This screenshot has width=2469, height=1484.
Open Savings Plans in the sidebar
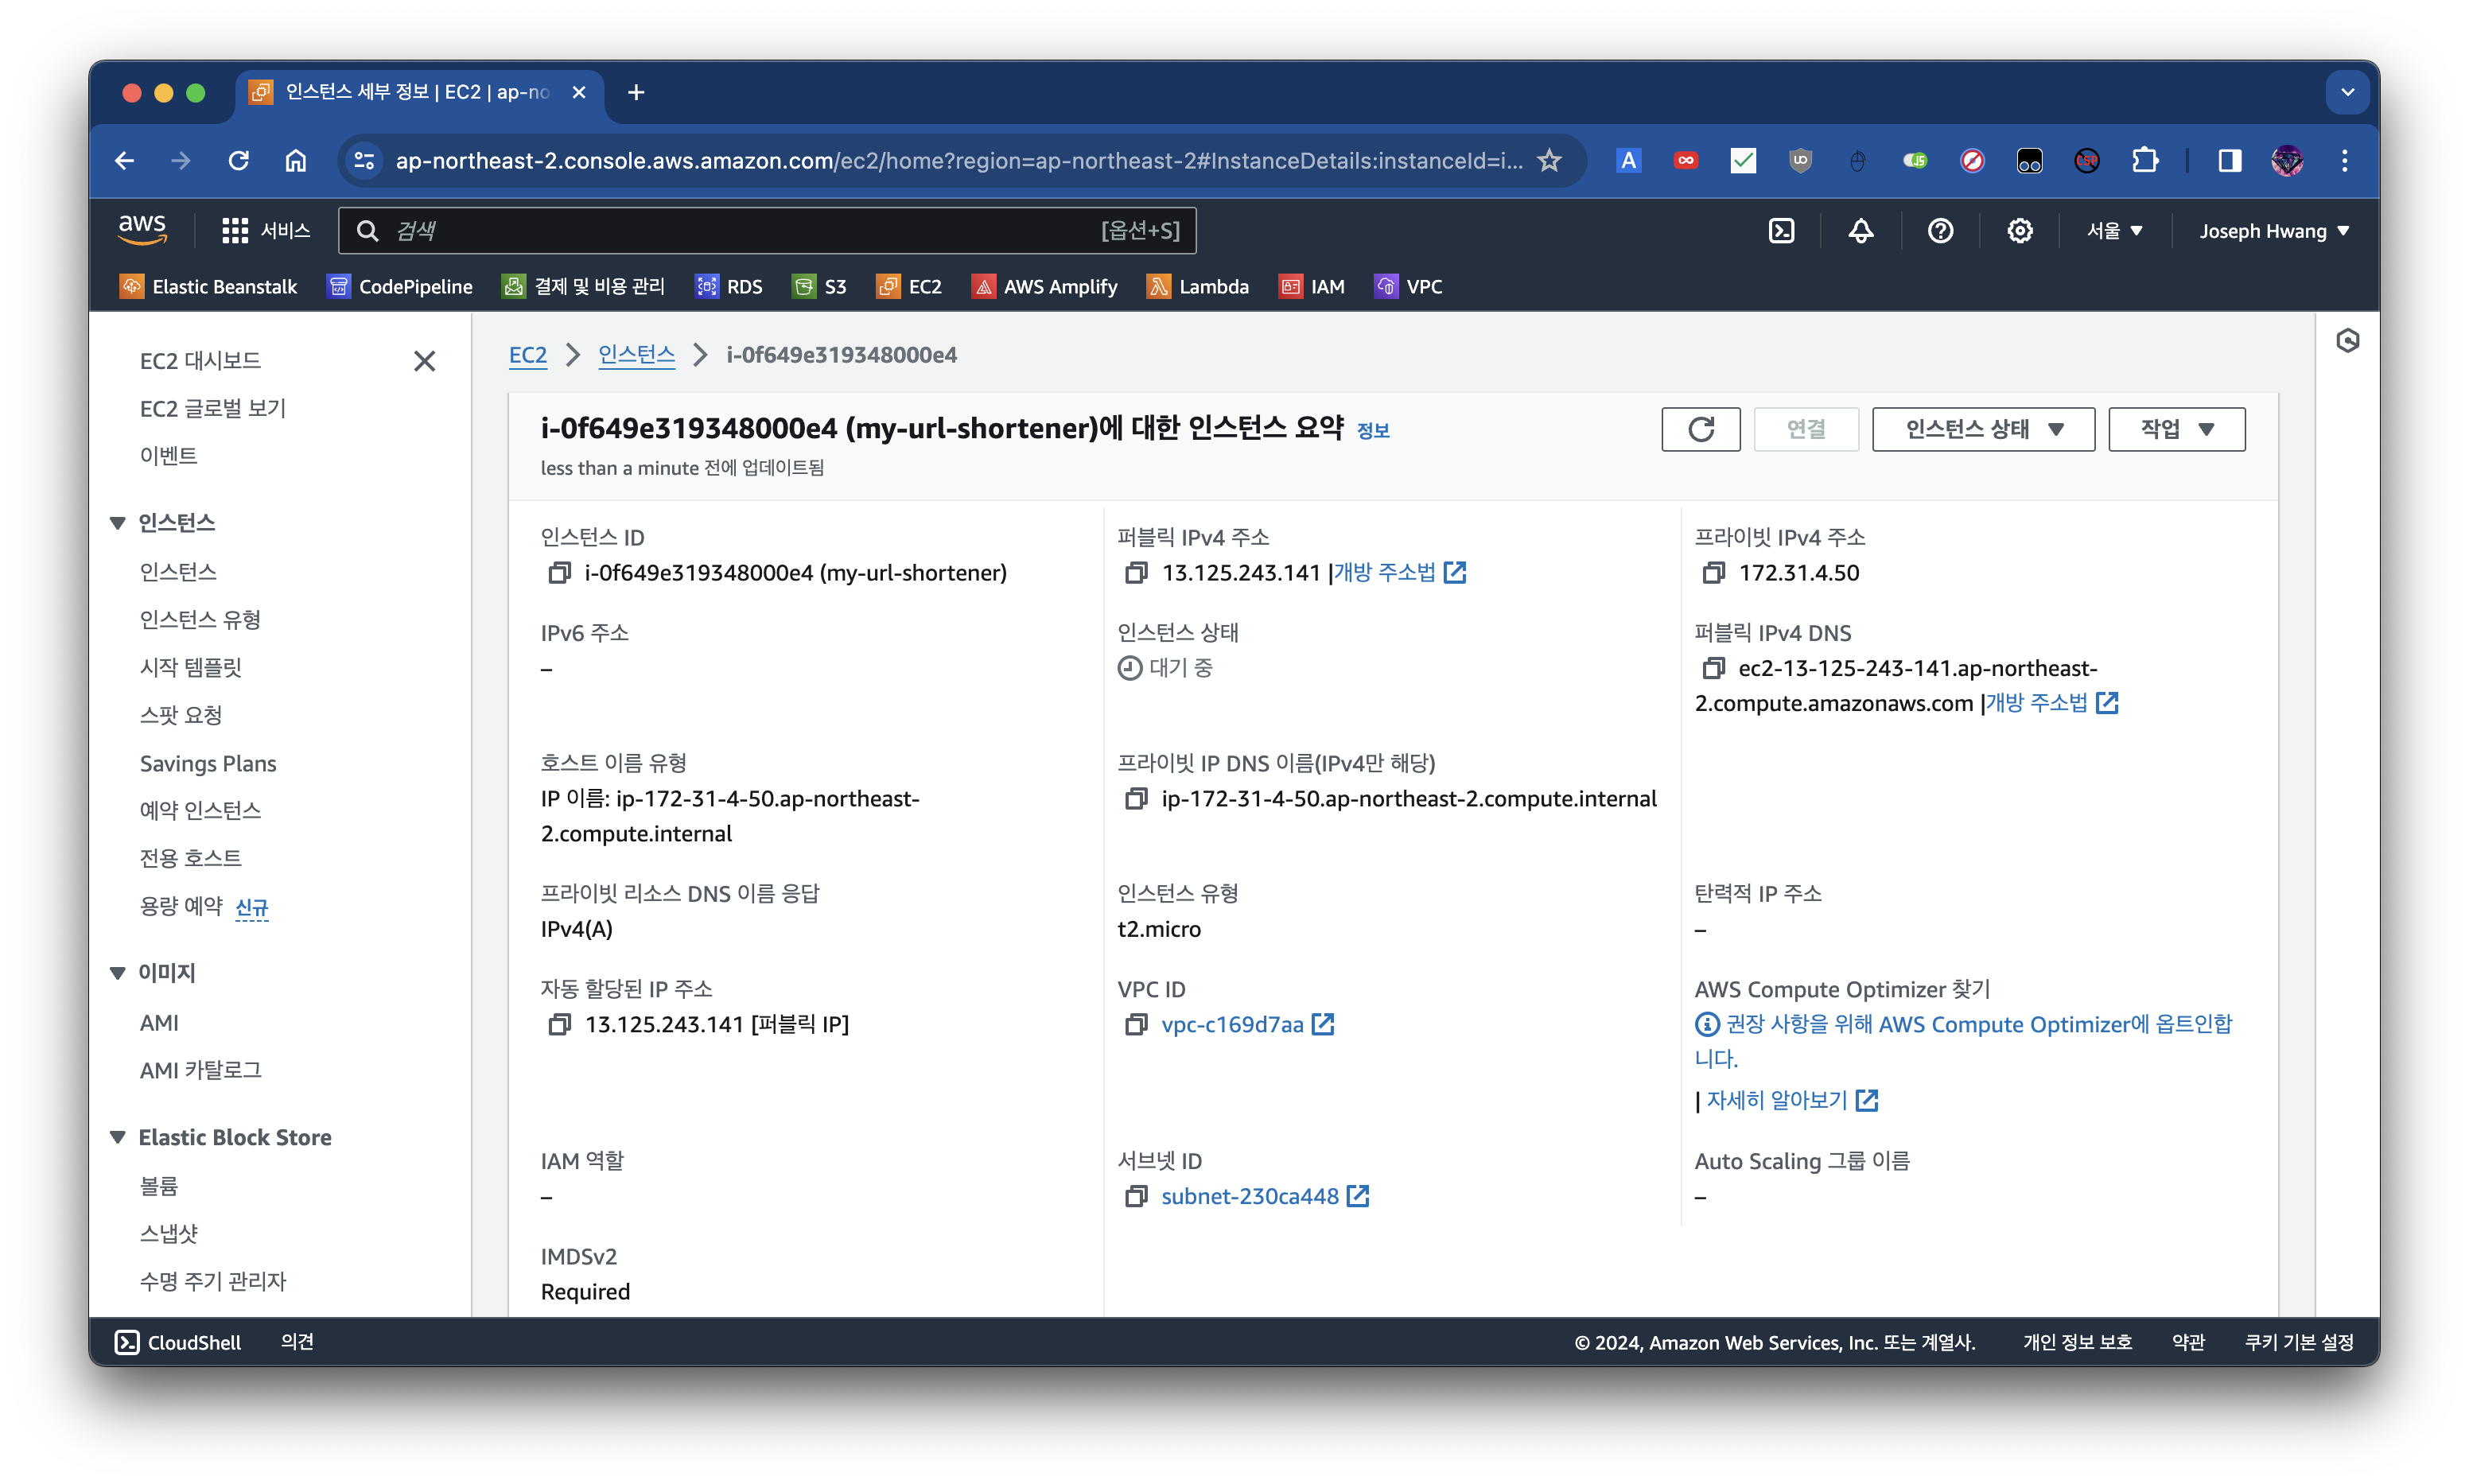click(208, 763)
